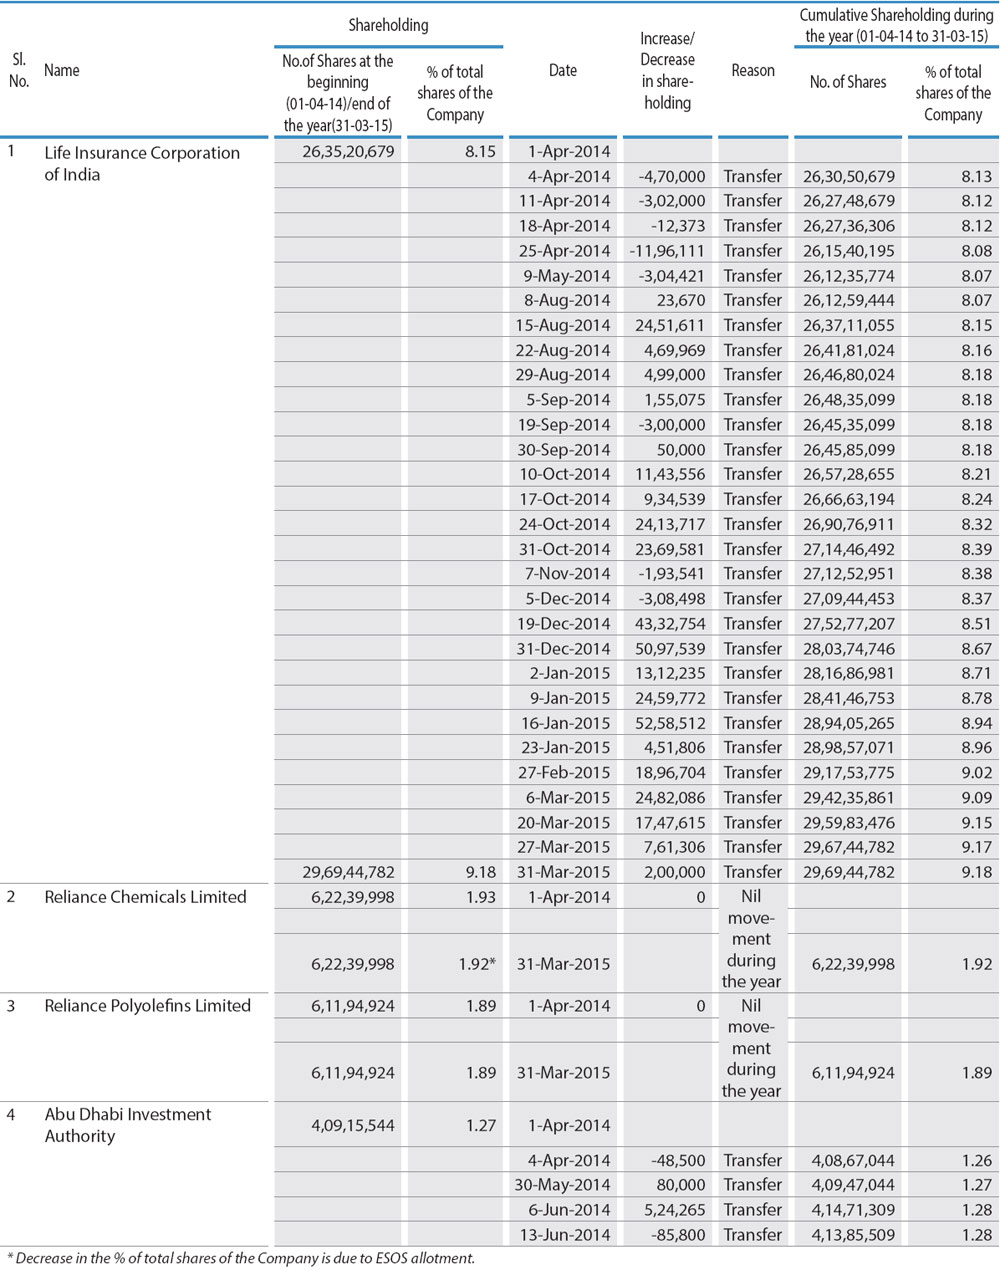1000x1270 pixels.
Task: Select the Reliance Chemicals Limited row name
Action: [145, 897]
